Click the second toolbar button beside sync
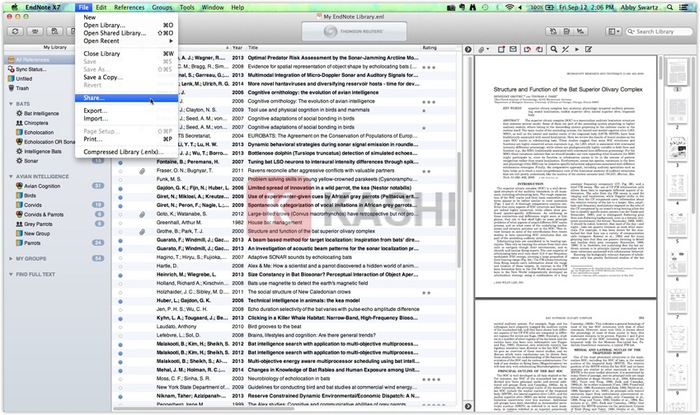 (35, 31)
